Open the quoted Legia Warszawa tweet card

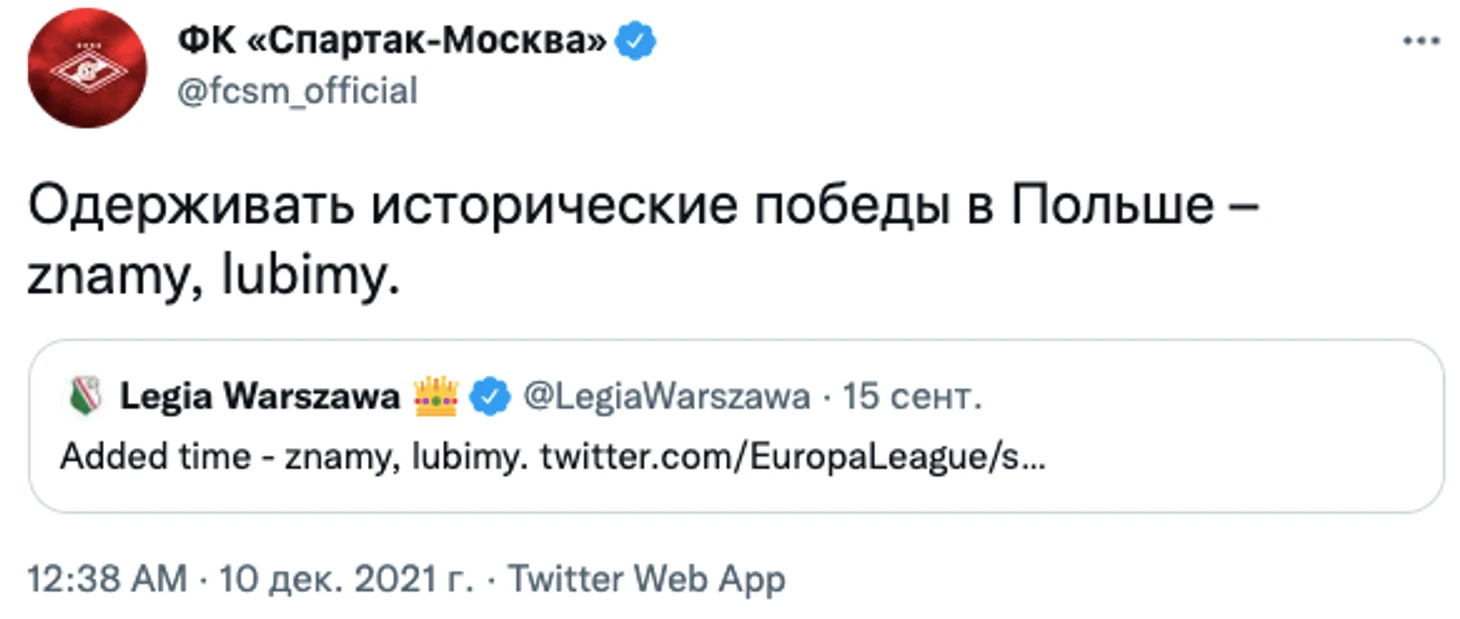click(x=736, y=426)
